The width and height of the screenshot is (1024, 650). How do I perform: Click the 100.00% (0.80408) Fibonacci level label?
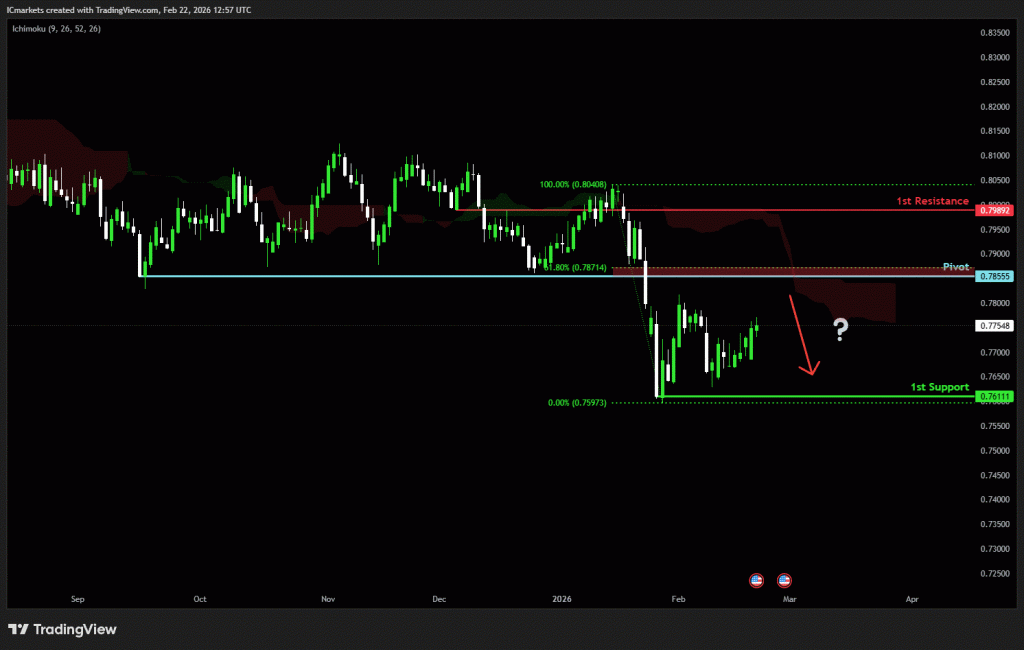(573, 184)
